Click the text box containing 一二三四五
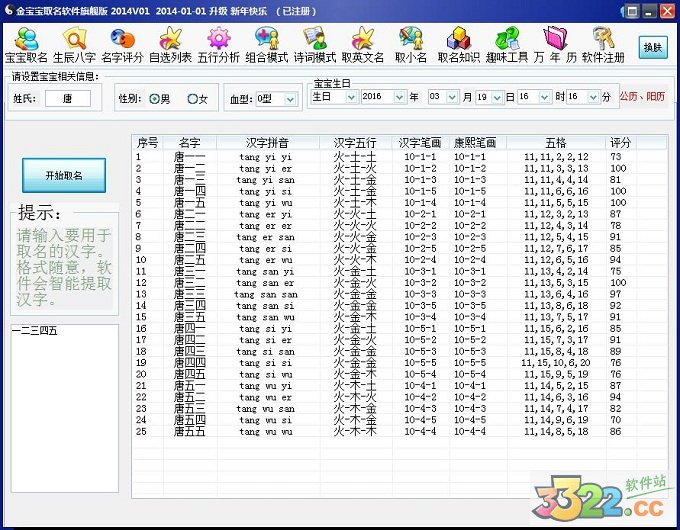Screen dimensions: 680x530 point(65,408)
